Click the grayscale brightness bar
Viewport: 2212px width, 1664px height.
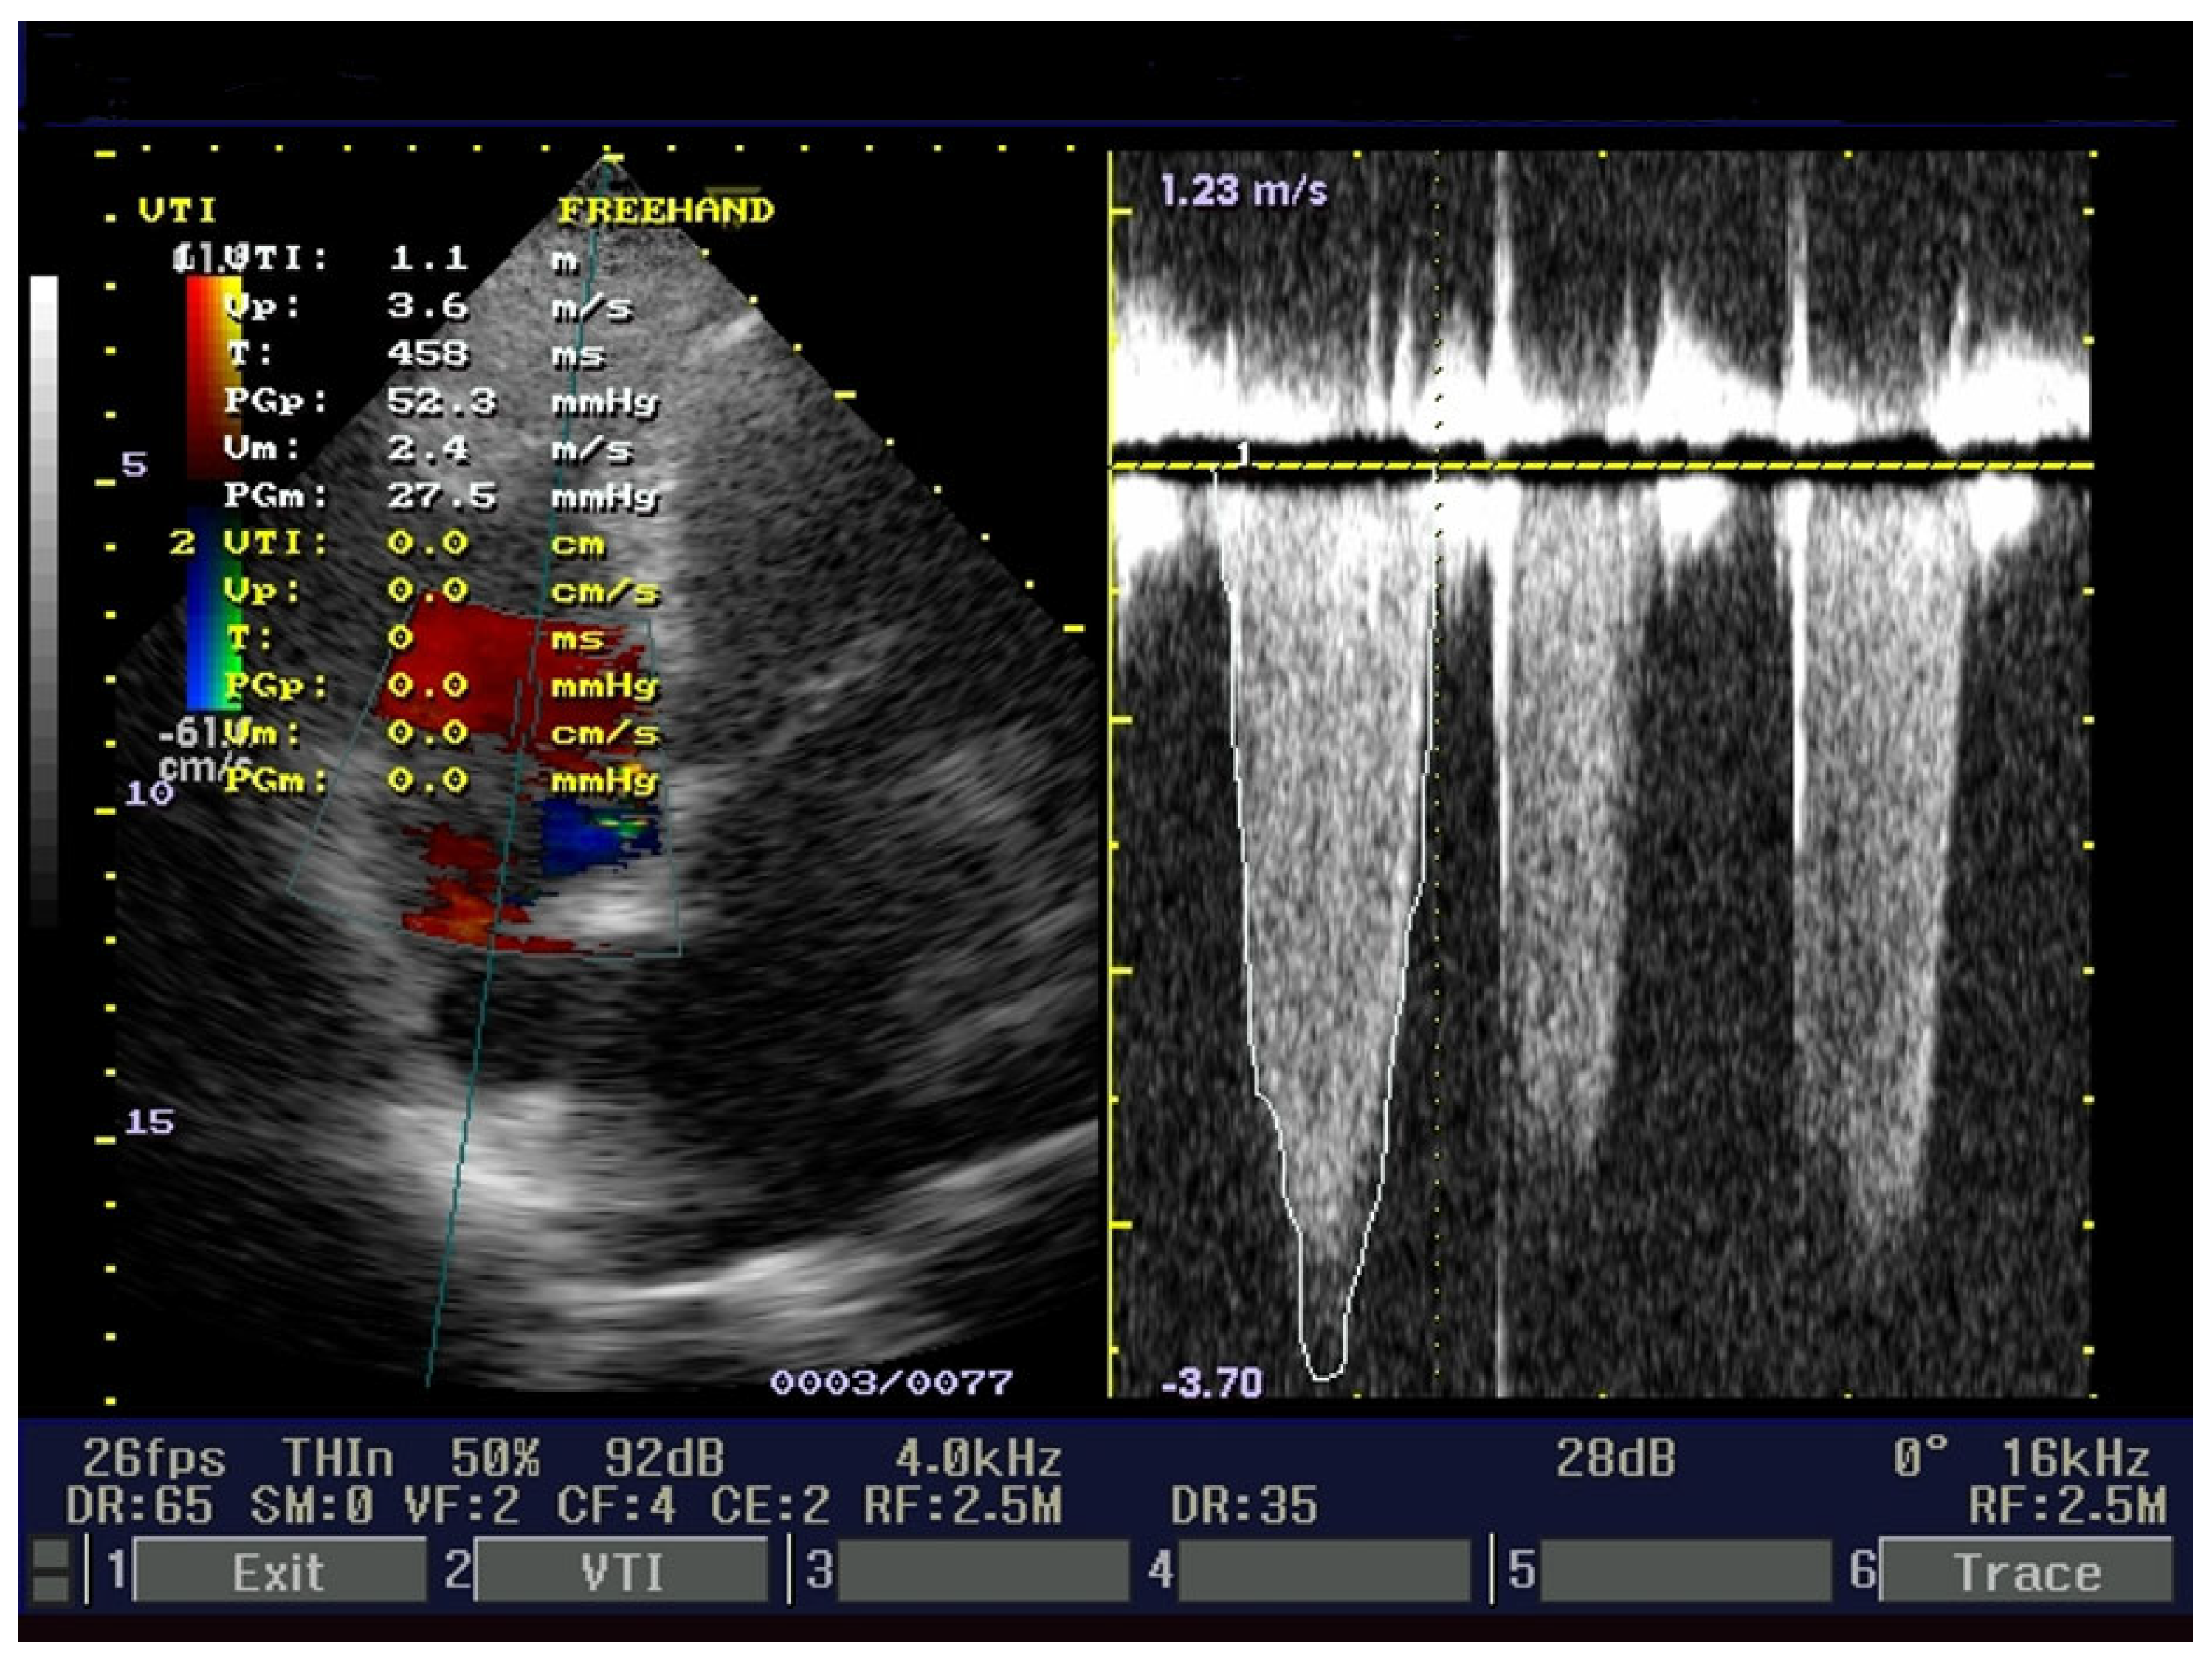(44, 600)
